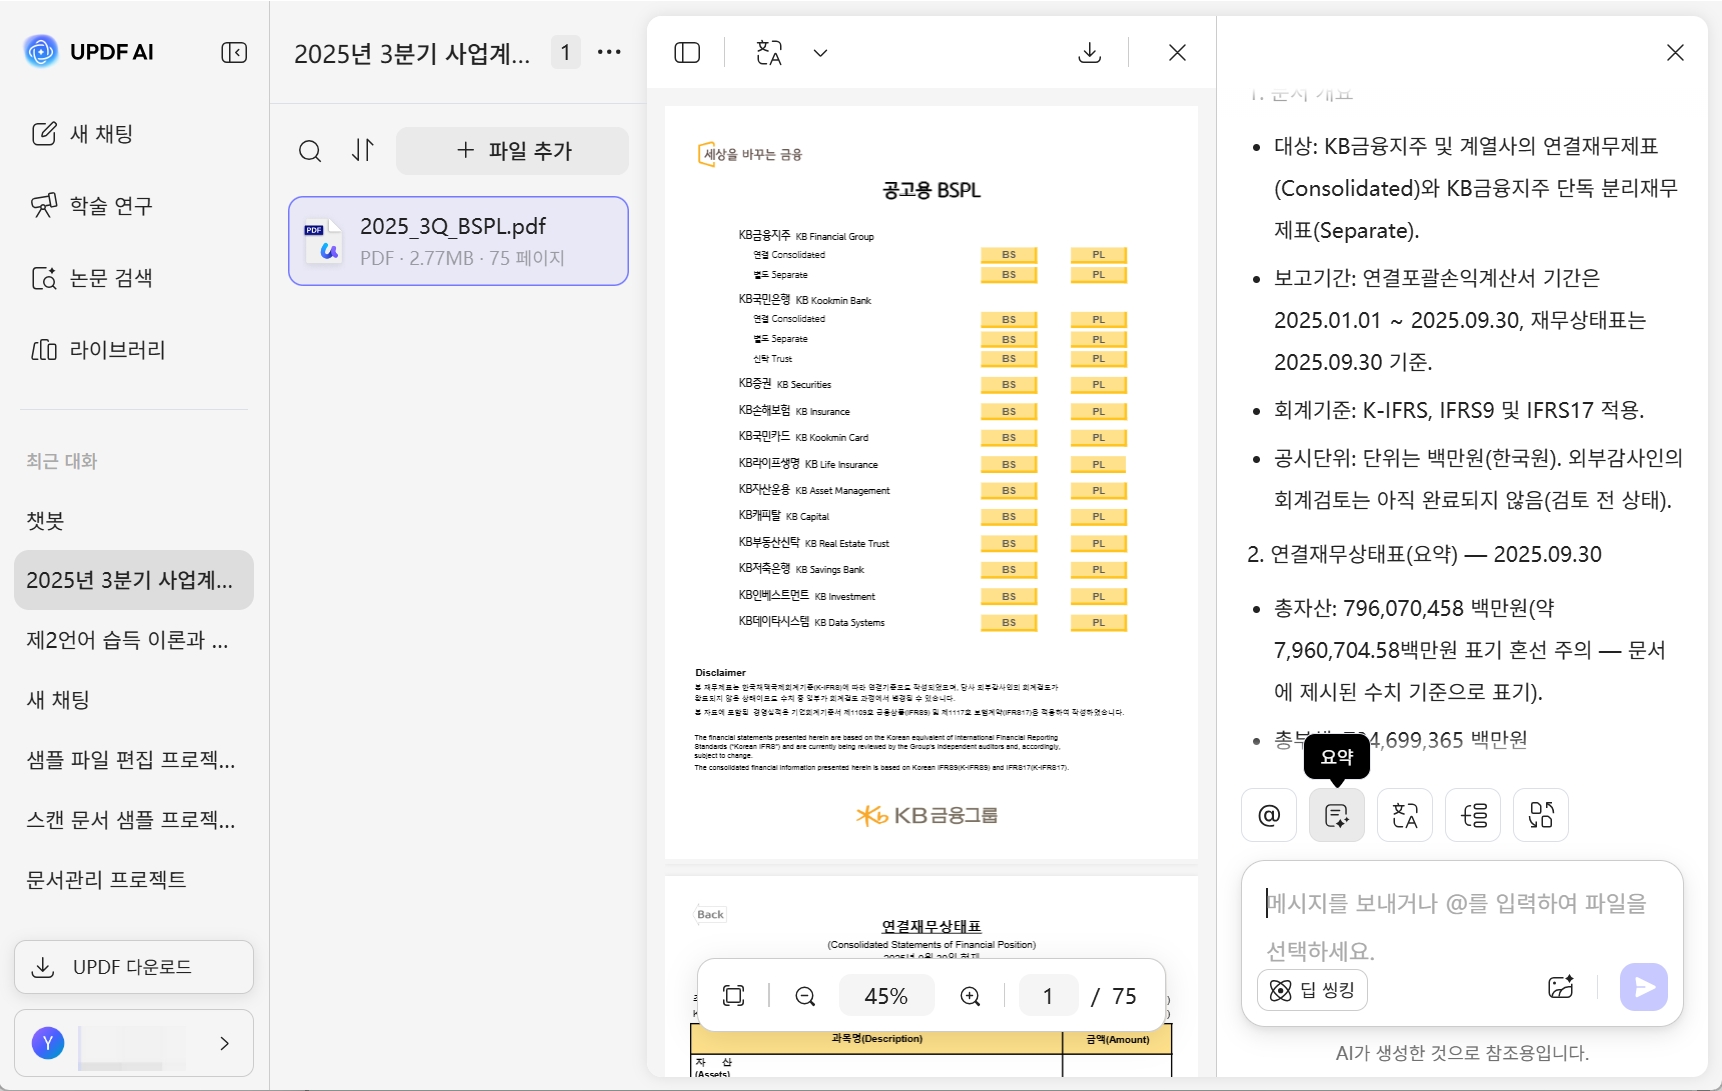This screenshot has height=1091, width=1722.
Task: Collapse the left sidebar panel
Action: click(x=234, y=52)
